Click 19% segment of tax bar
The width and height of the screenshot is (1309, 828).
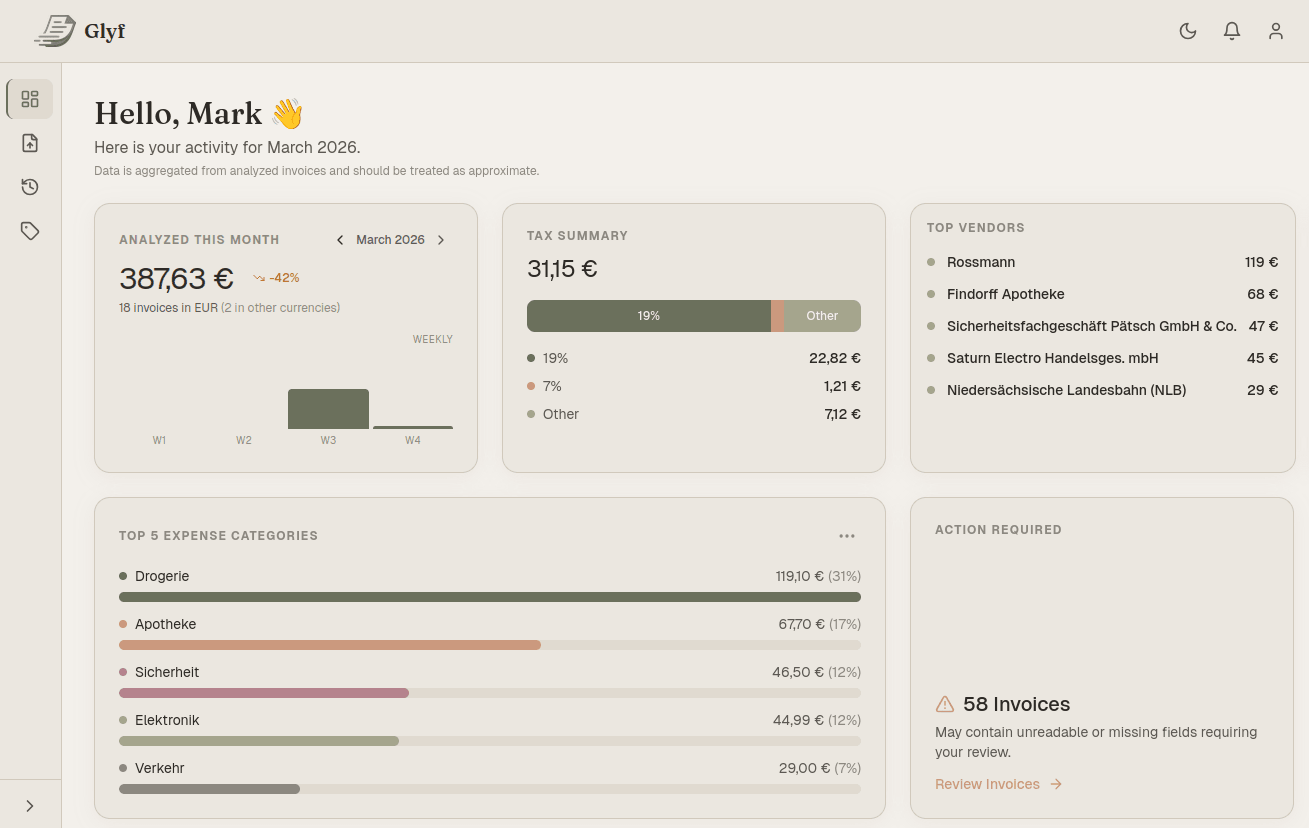pyautogui.click(x=649, y=316)
